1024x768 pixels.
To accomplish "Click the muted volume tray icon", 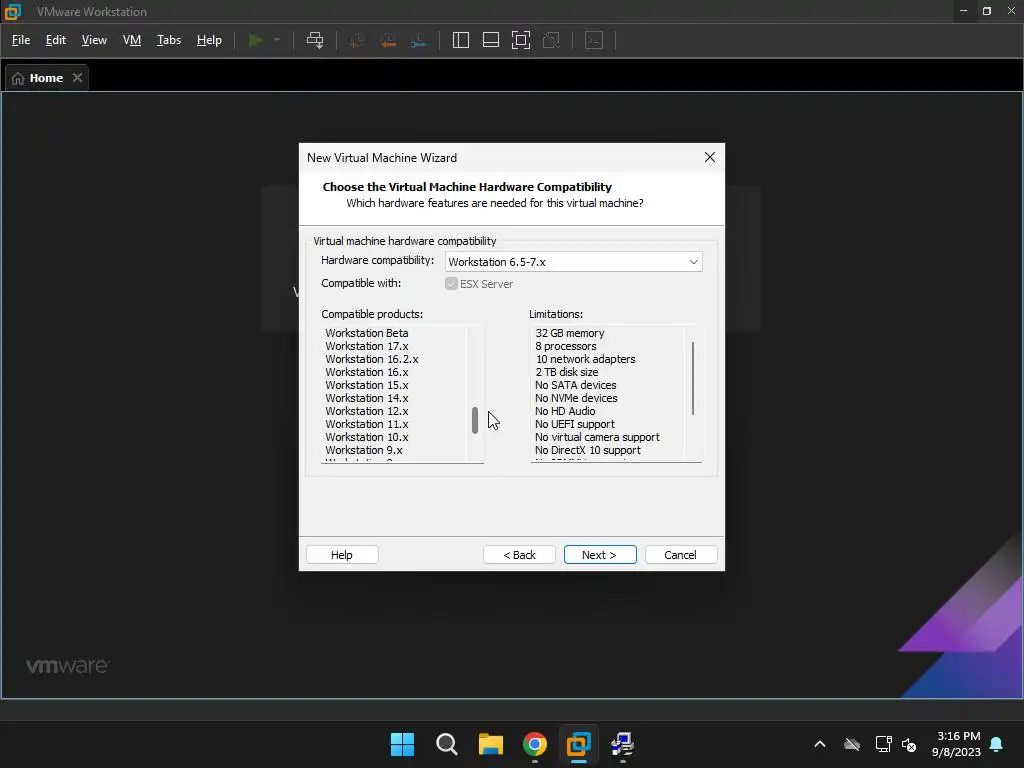I will click(908, 744).
